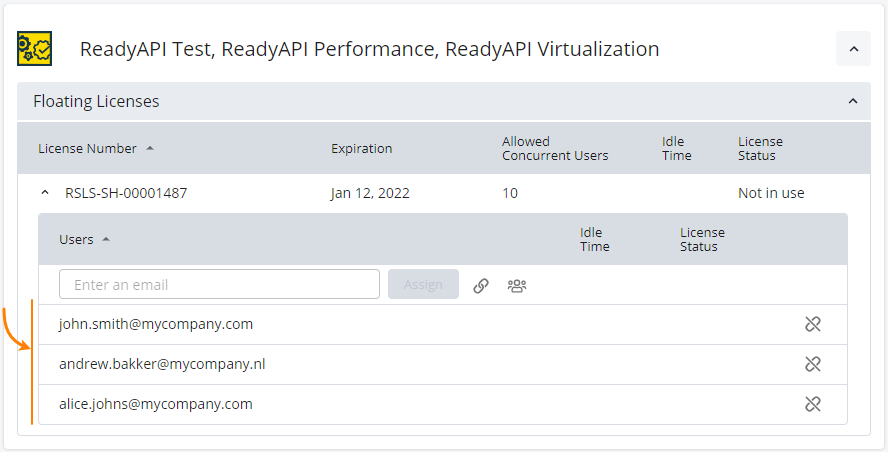
Task: Unassign alice.johns@mycompany.com from the license
Action: tap(812, 404)
